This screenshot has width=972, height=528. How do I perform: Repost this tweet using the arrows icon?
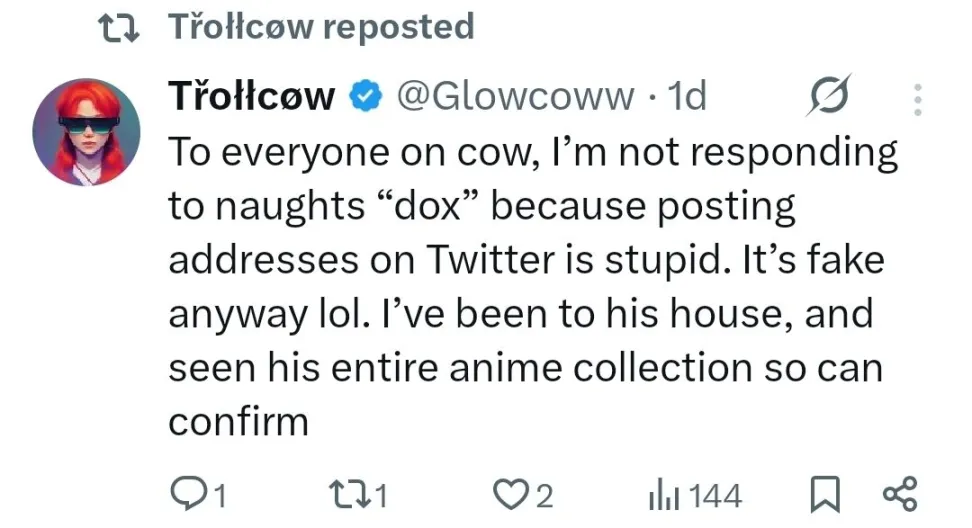(347, 494)
